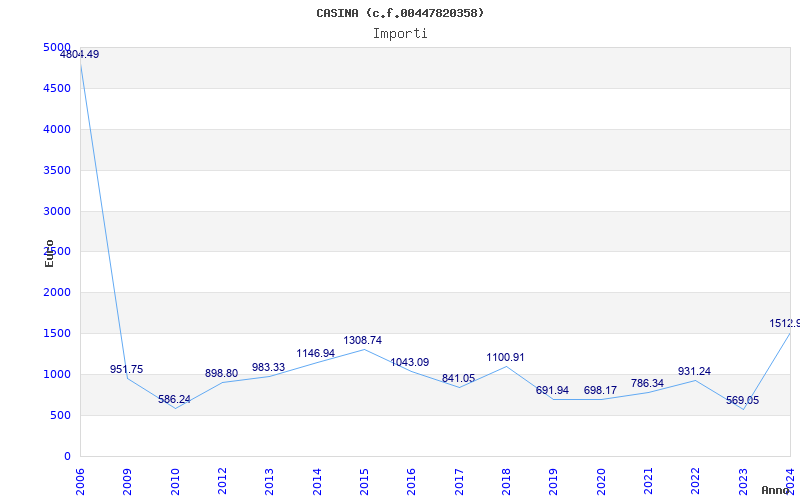
Task: Click the 2017 x-axis year label
Action: coord(459,482)
